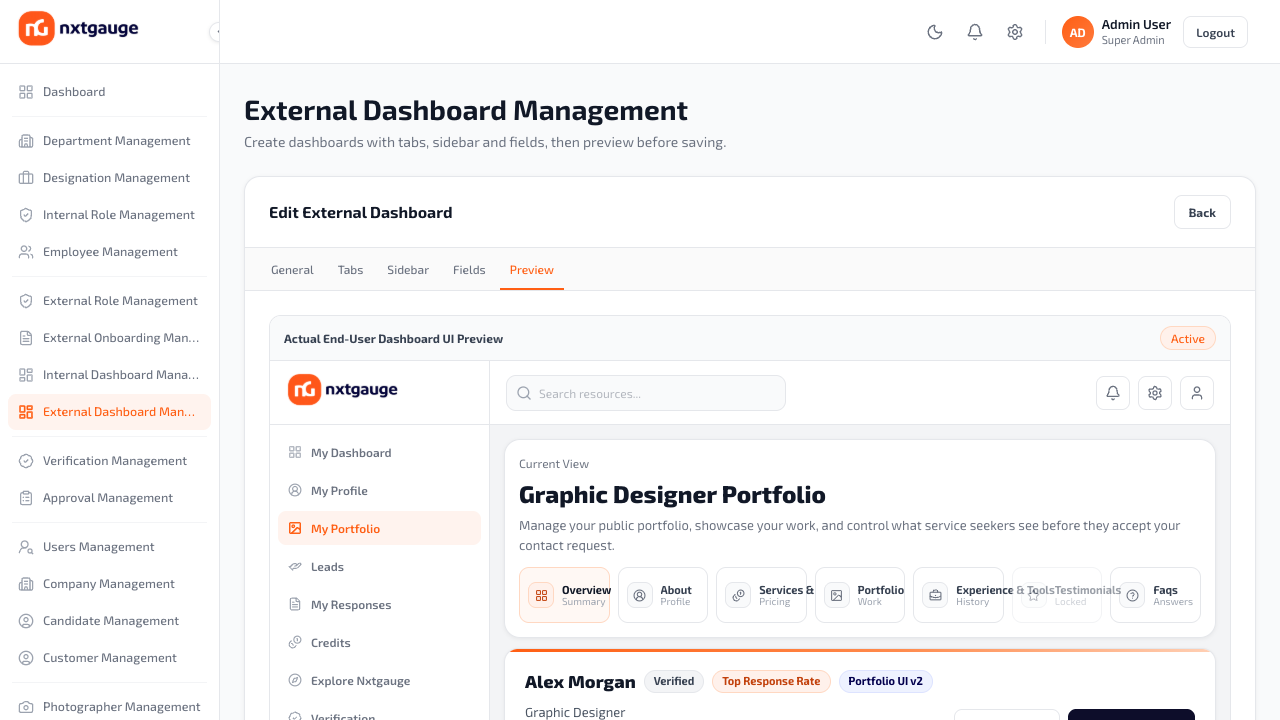Open settings gear in top header
This screenshot has width=1280, height=720.
(x=1015, y=32)
